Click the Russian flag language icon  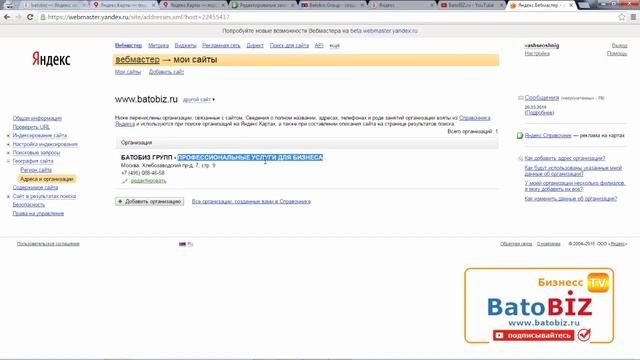click(x=182, y=244)
